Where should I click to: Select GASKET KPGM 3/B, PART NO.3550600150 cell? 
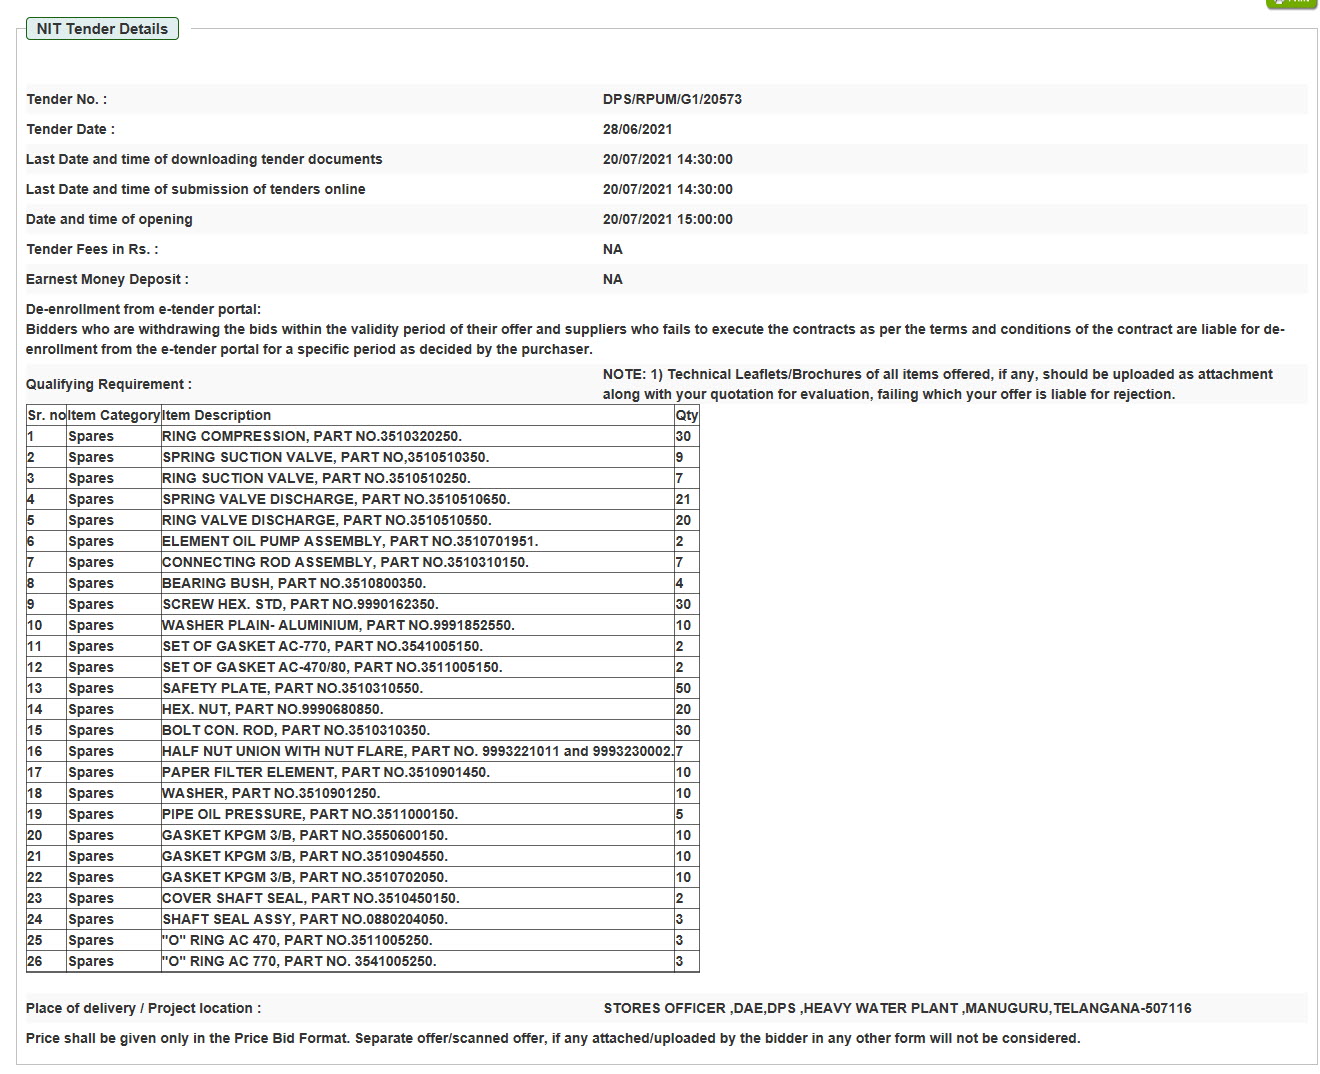417,835
